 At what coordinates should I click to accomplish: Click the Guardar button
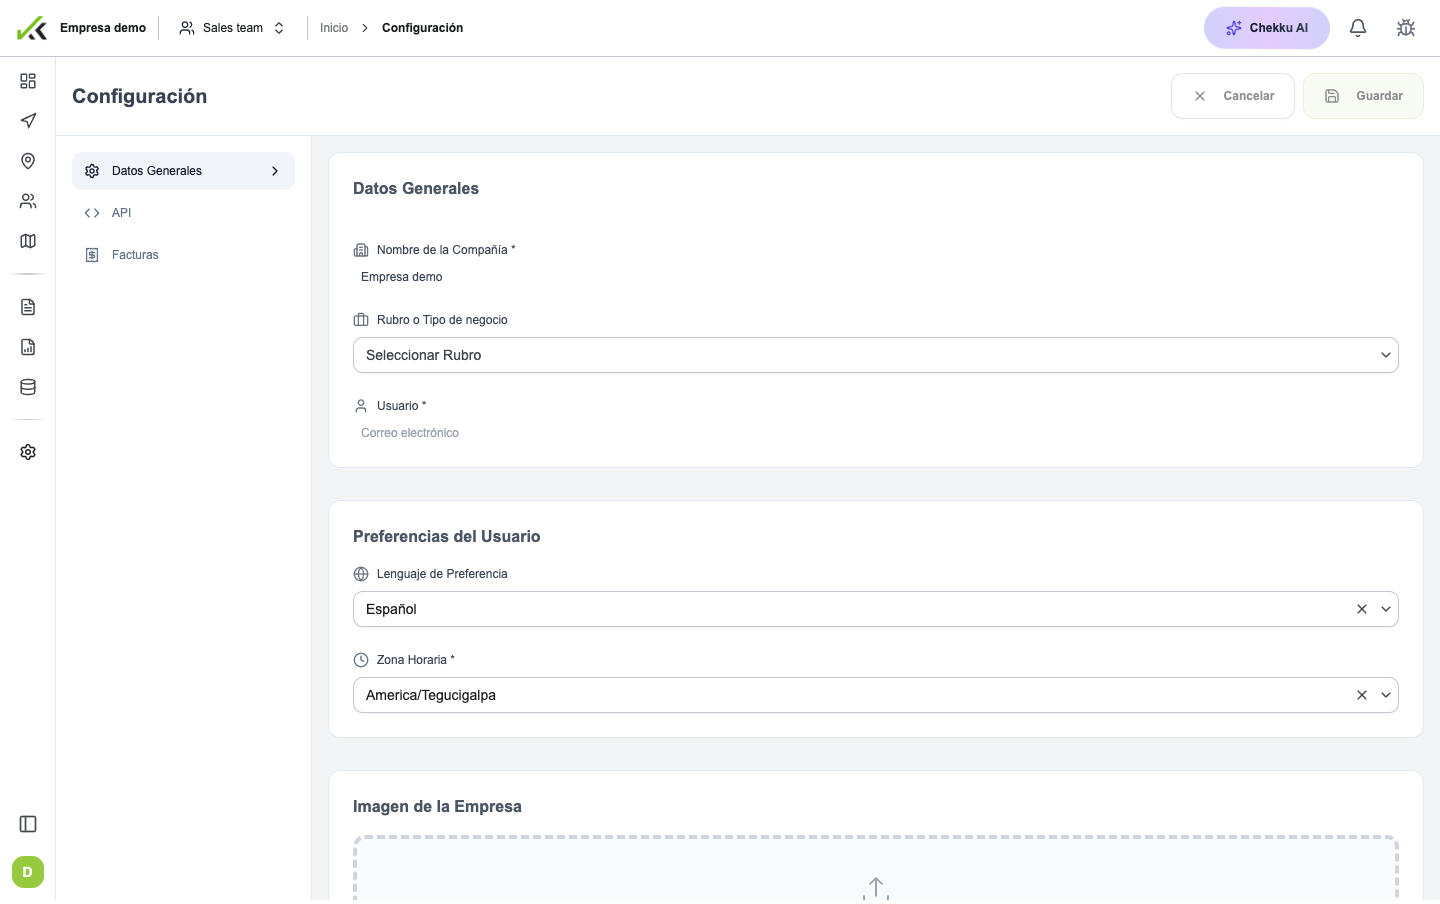point(1363,96)
